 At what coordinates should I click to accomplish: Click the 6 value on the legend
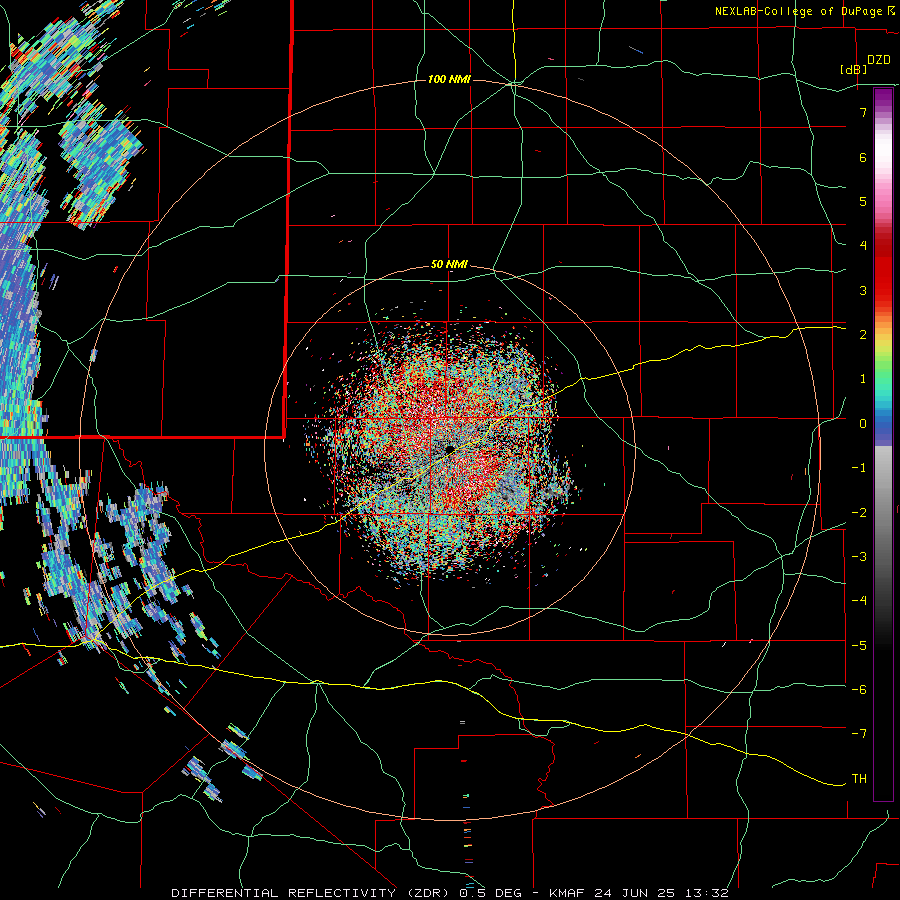(862, 157)
